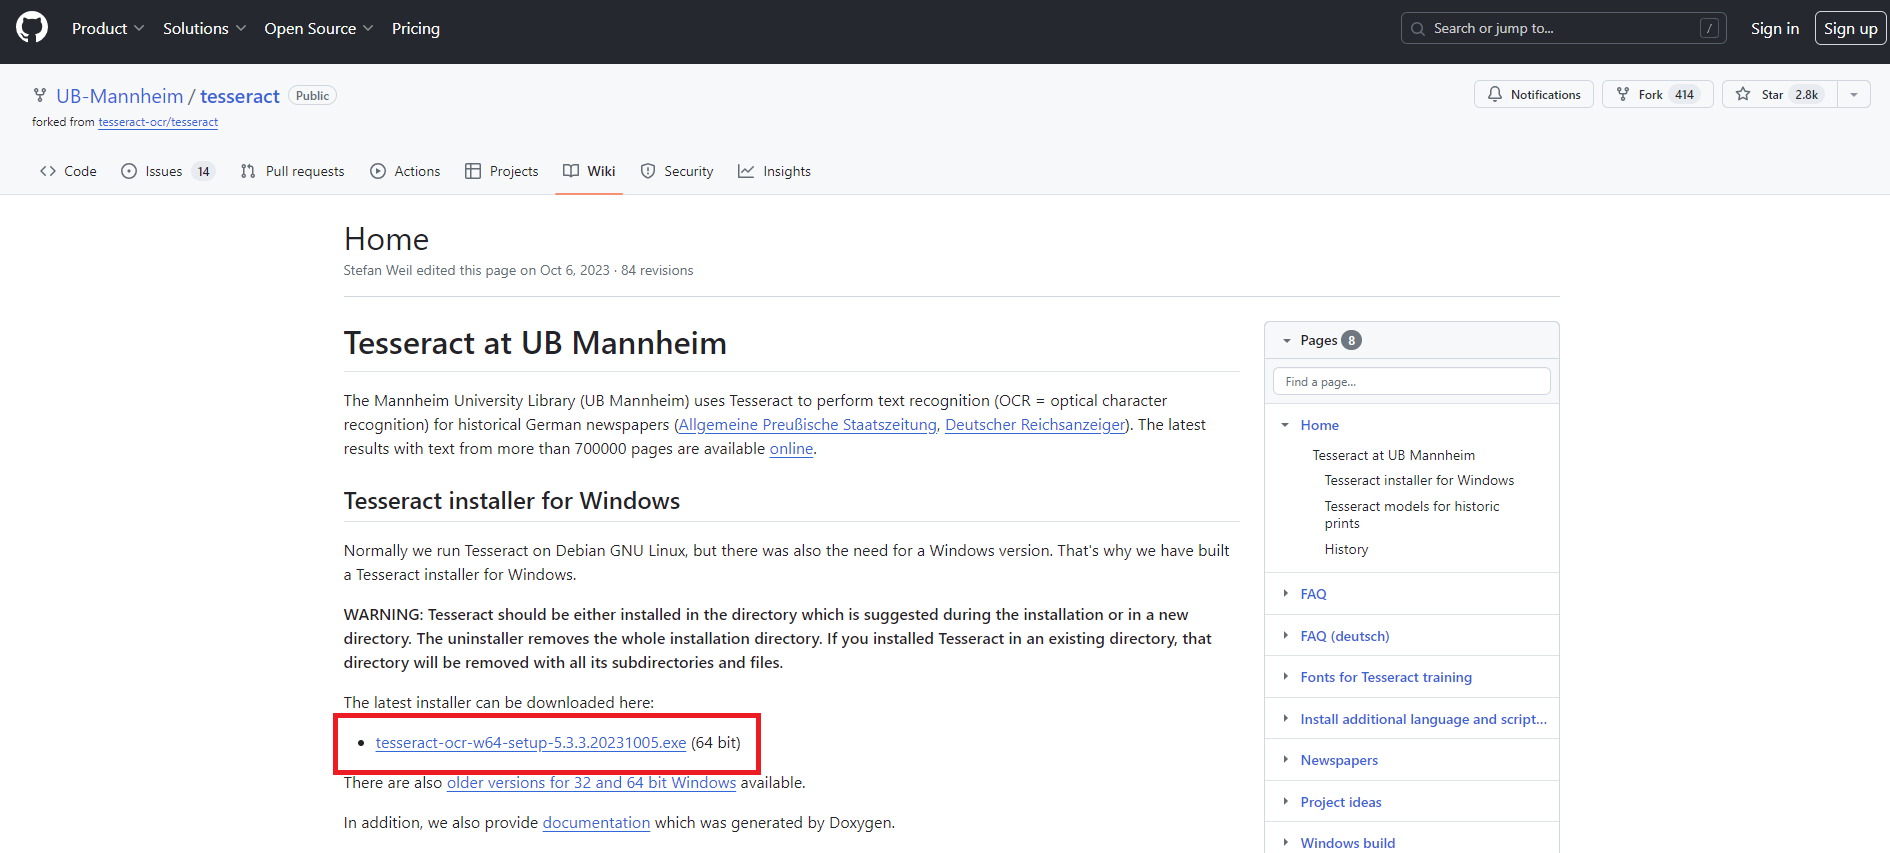Open the Solutions dropdown menu
Image resolution: width=1890 pixels, height=853 pixels.
pyautogui.click(x=204, y=28)
